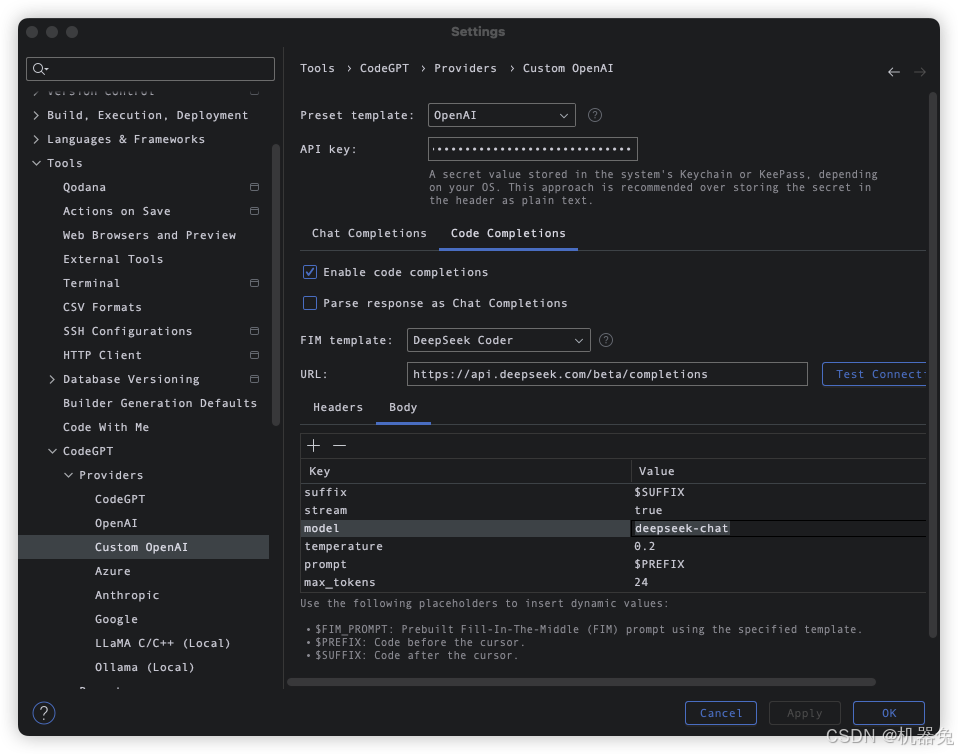Click the settings tree vertical scrollbar
The image size is (958, 754).
[x=276, y=284]
